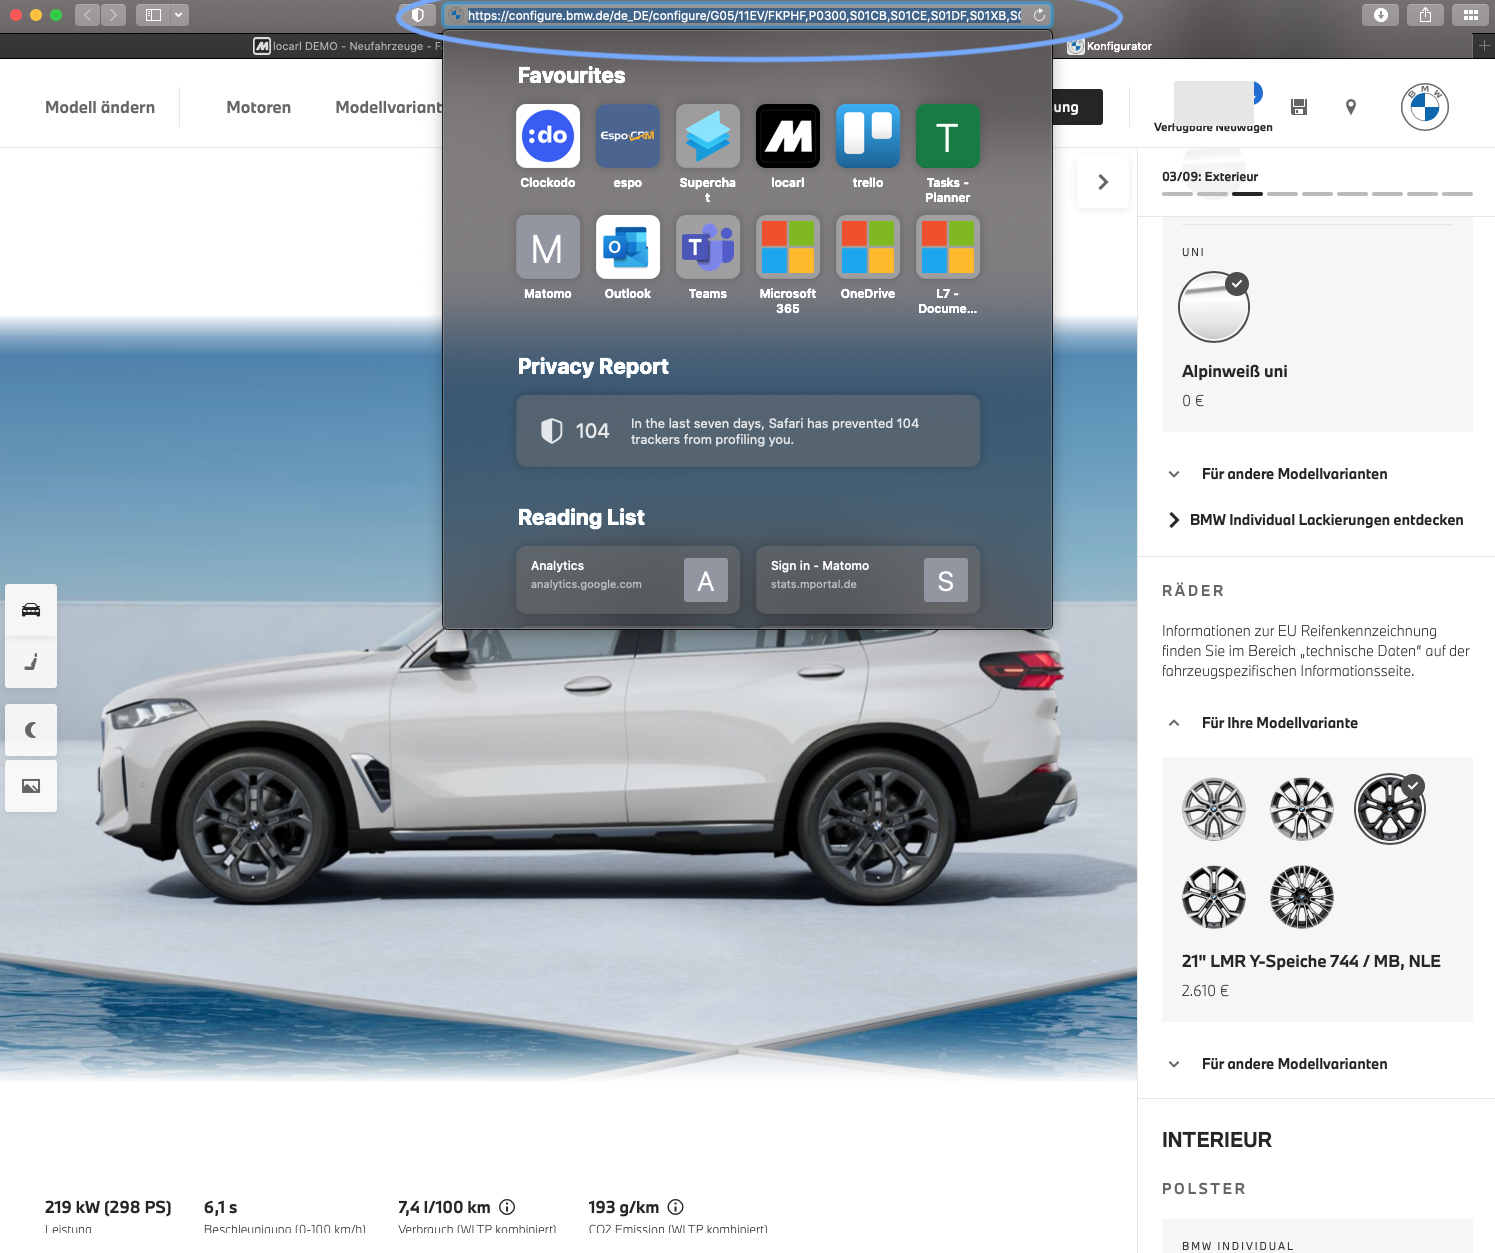Open 'BMW Individual Lackierungen entdecken' link
The image size is (1495, 1253).
[1325, 520]
